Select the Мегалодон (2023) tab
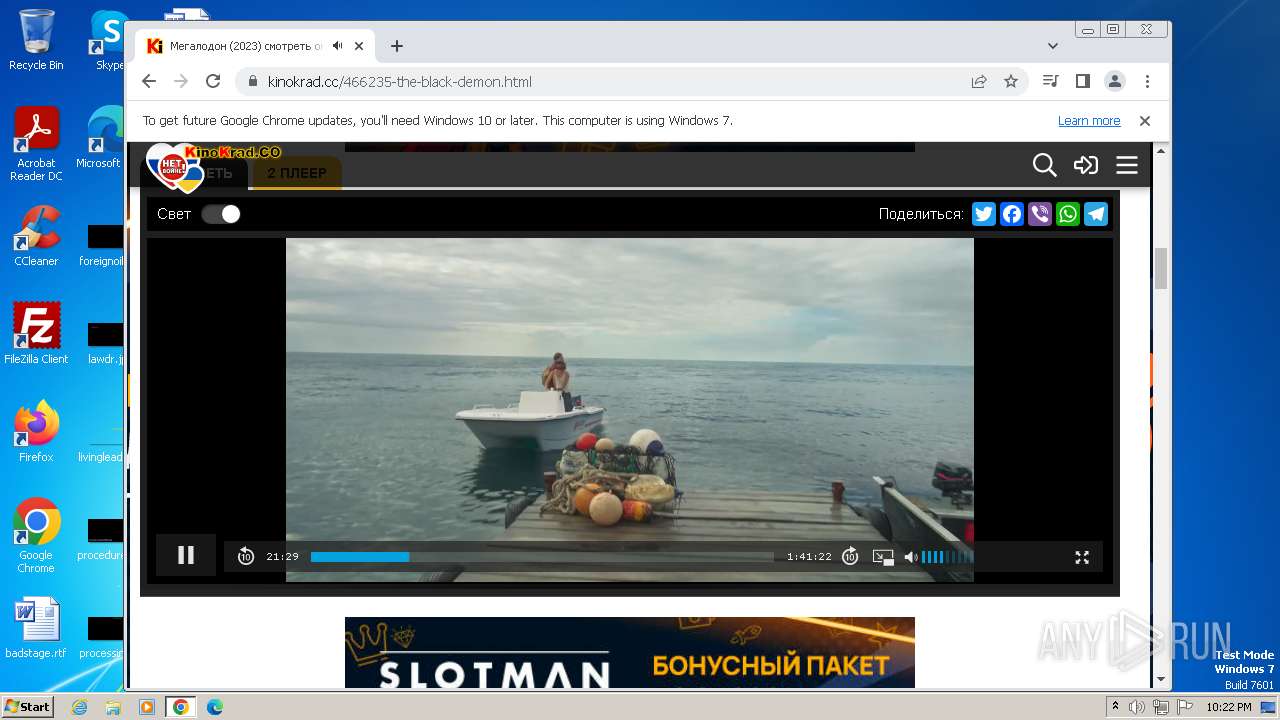Viewport: 1280px width, 720px height. [255, 46]
